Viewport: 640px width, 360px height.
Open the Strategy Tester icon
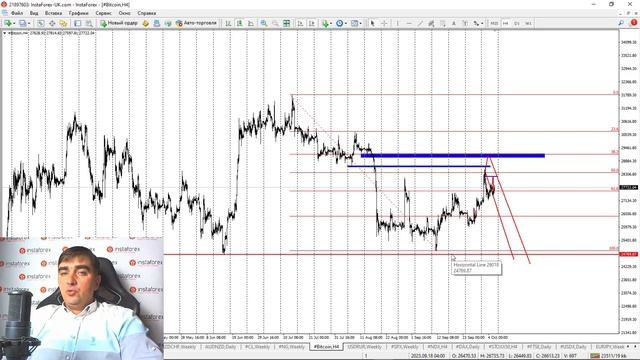pyautogui.click(x=89, y=23)
